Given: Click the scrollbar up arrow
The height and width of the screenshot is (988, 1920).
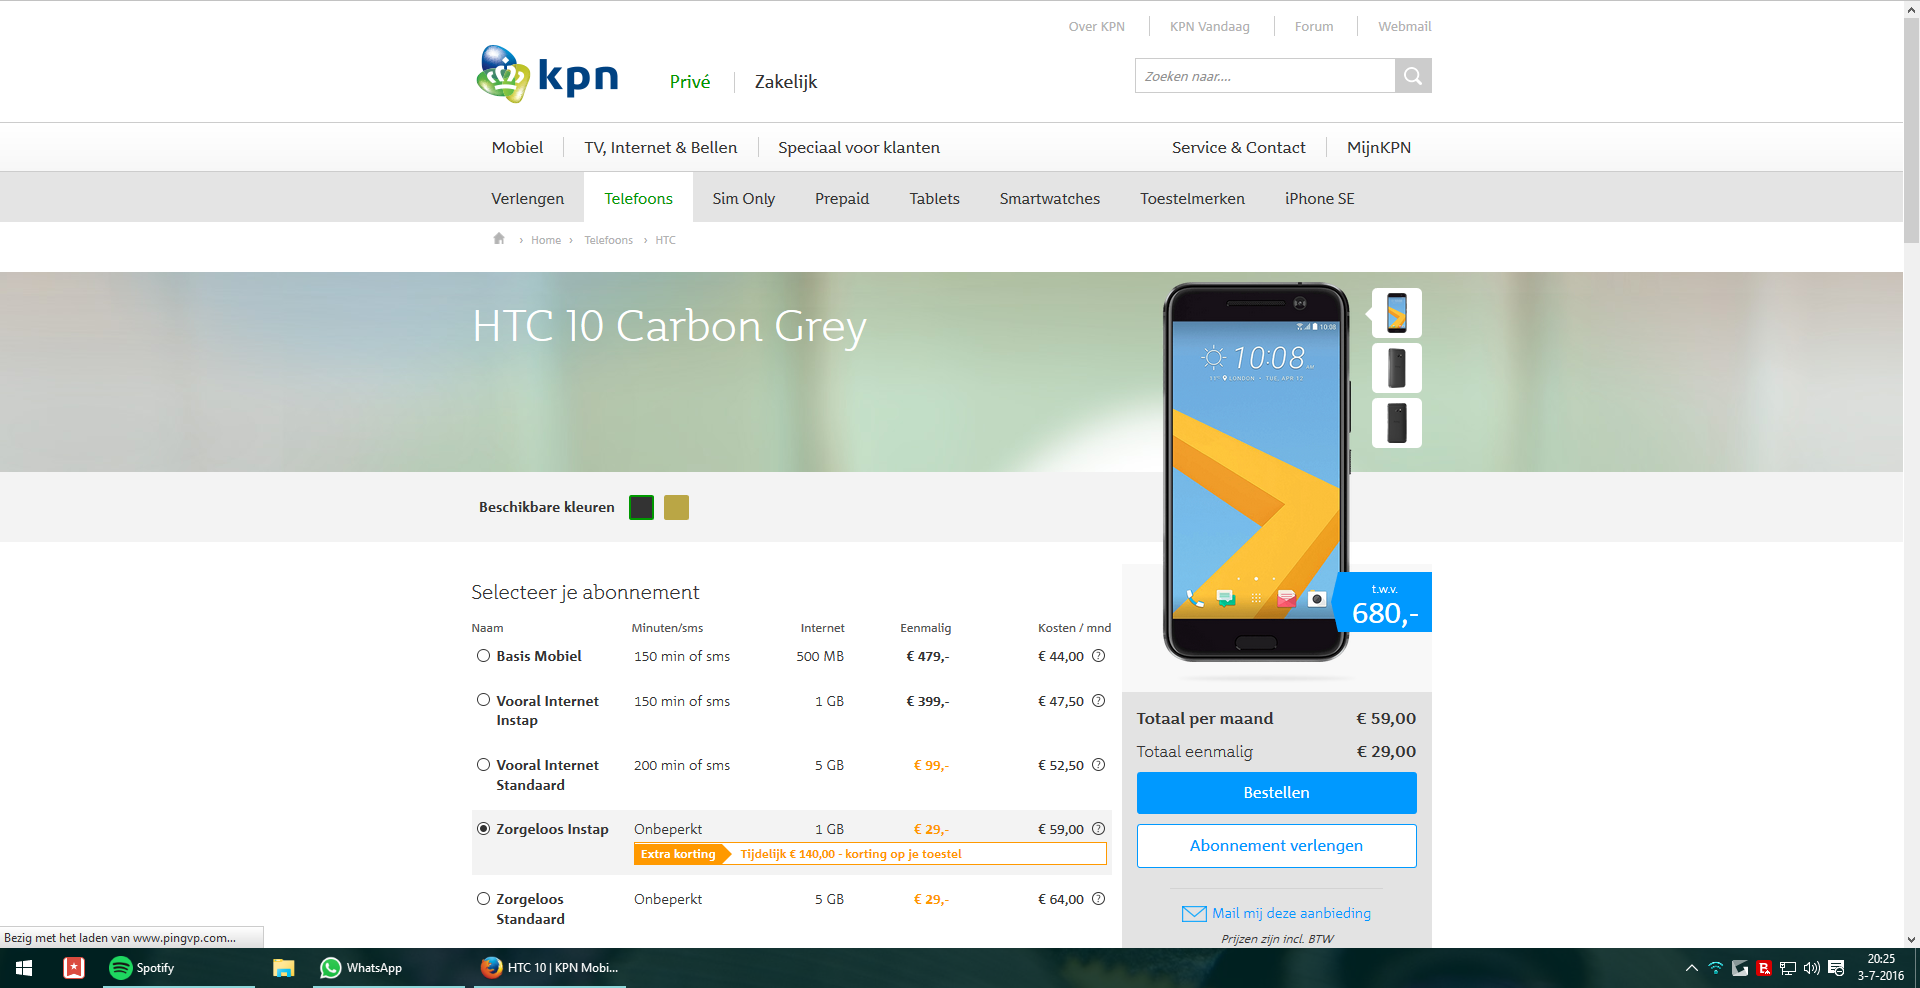Looking at the screenshot, I should (x=1911, y=8).
